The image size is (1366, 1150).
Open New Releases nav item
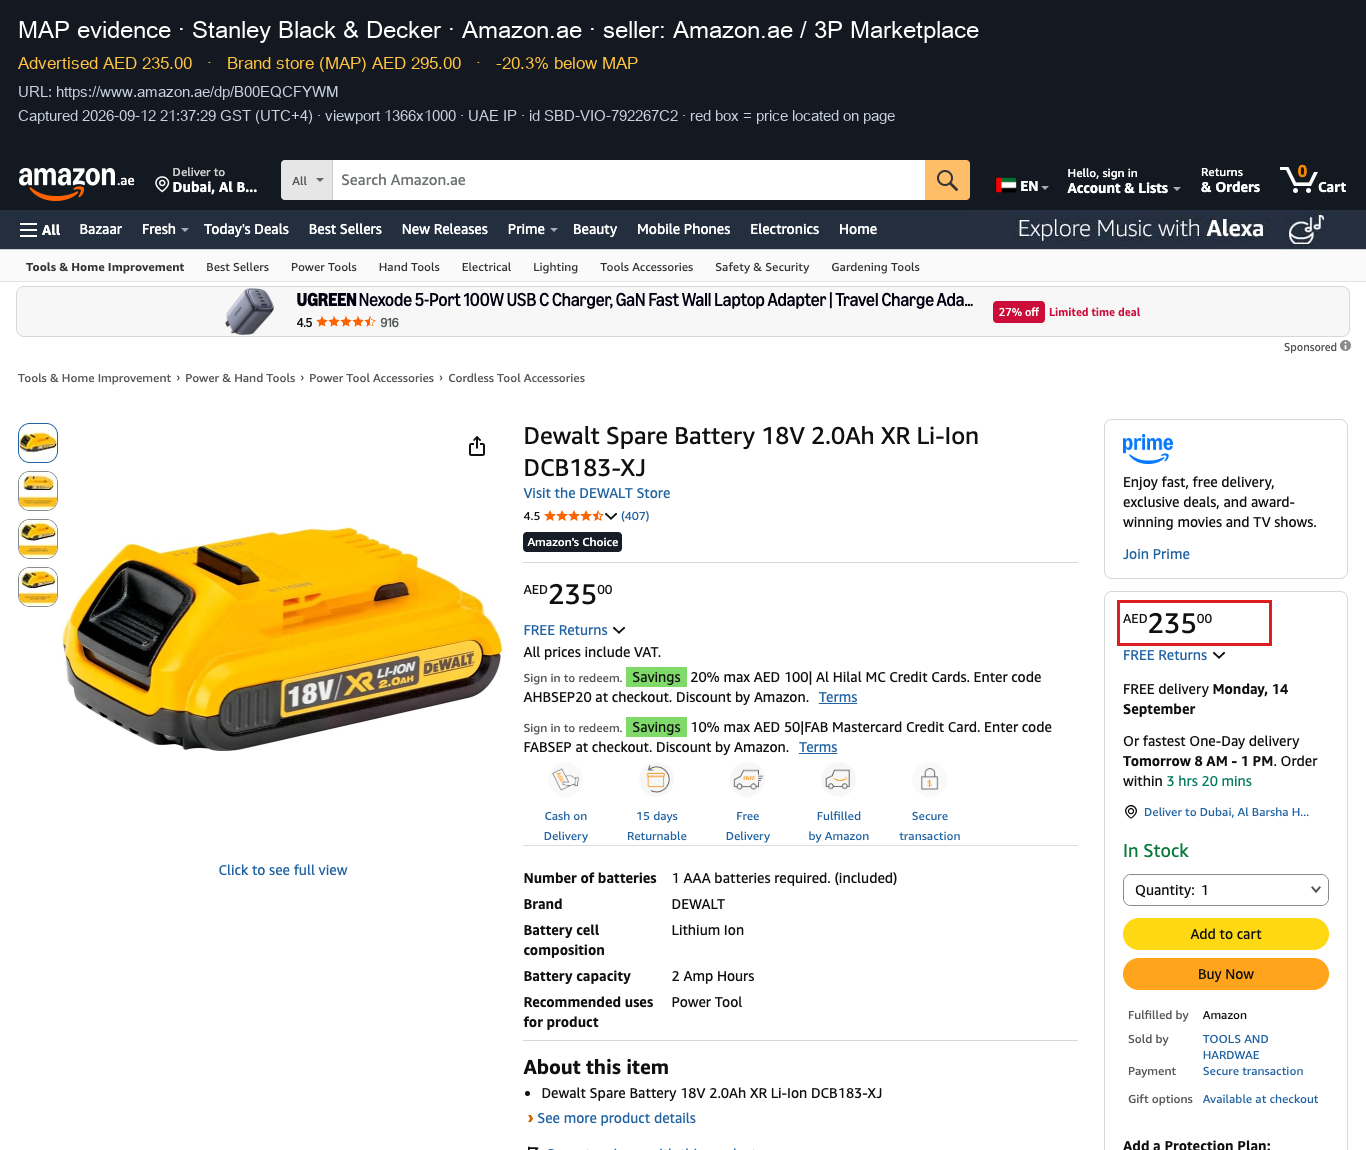pyautogui.click(x=445, y=229)
